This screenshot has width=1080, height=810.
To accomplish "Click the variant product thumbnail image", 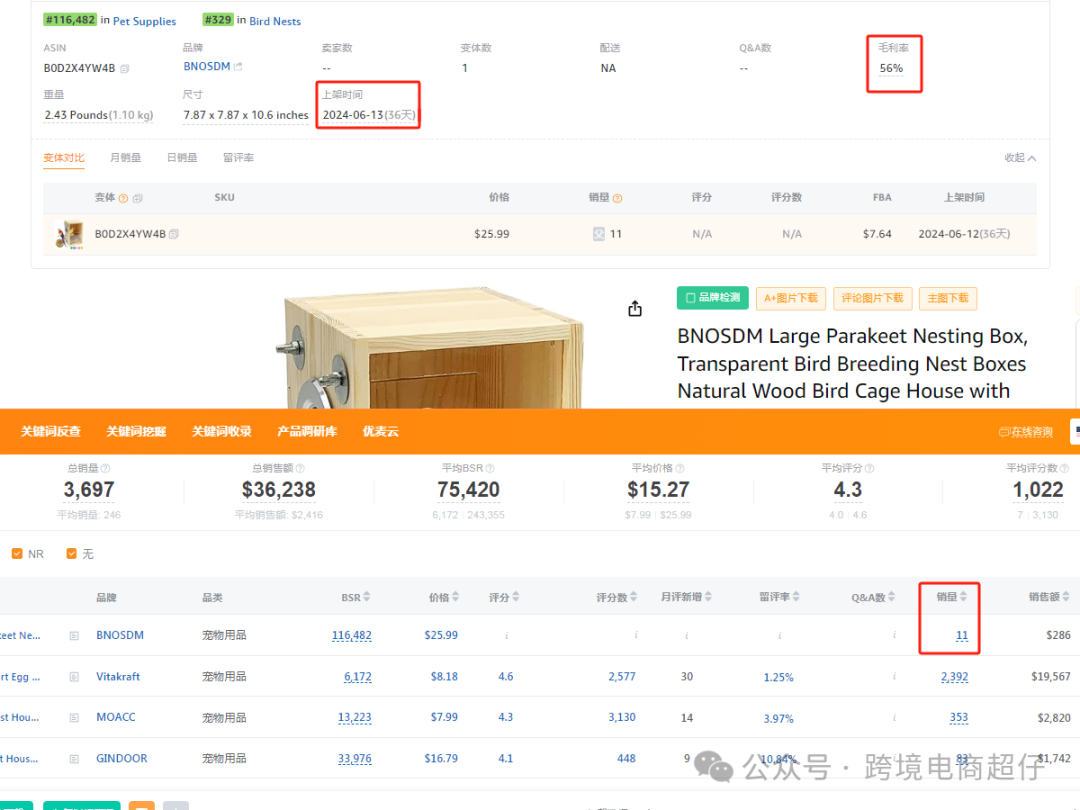I will click(69, 235).
